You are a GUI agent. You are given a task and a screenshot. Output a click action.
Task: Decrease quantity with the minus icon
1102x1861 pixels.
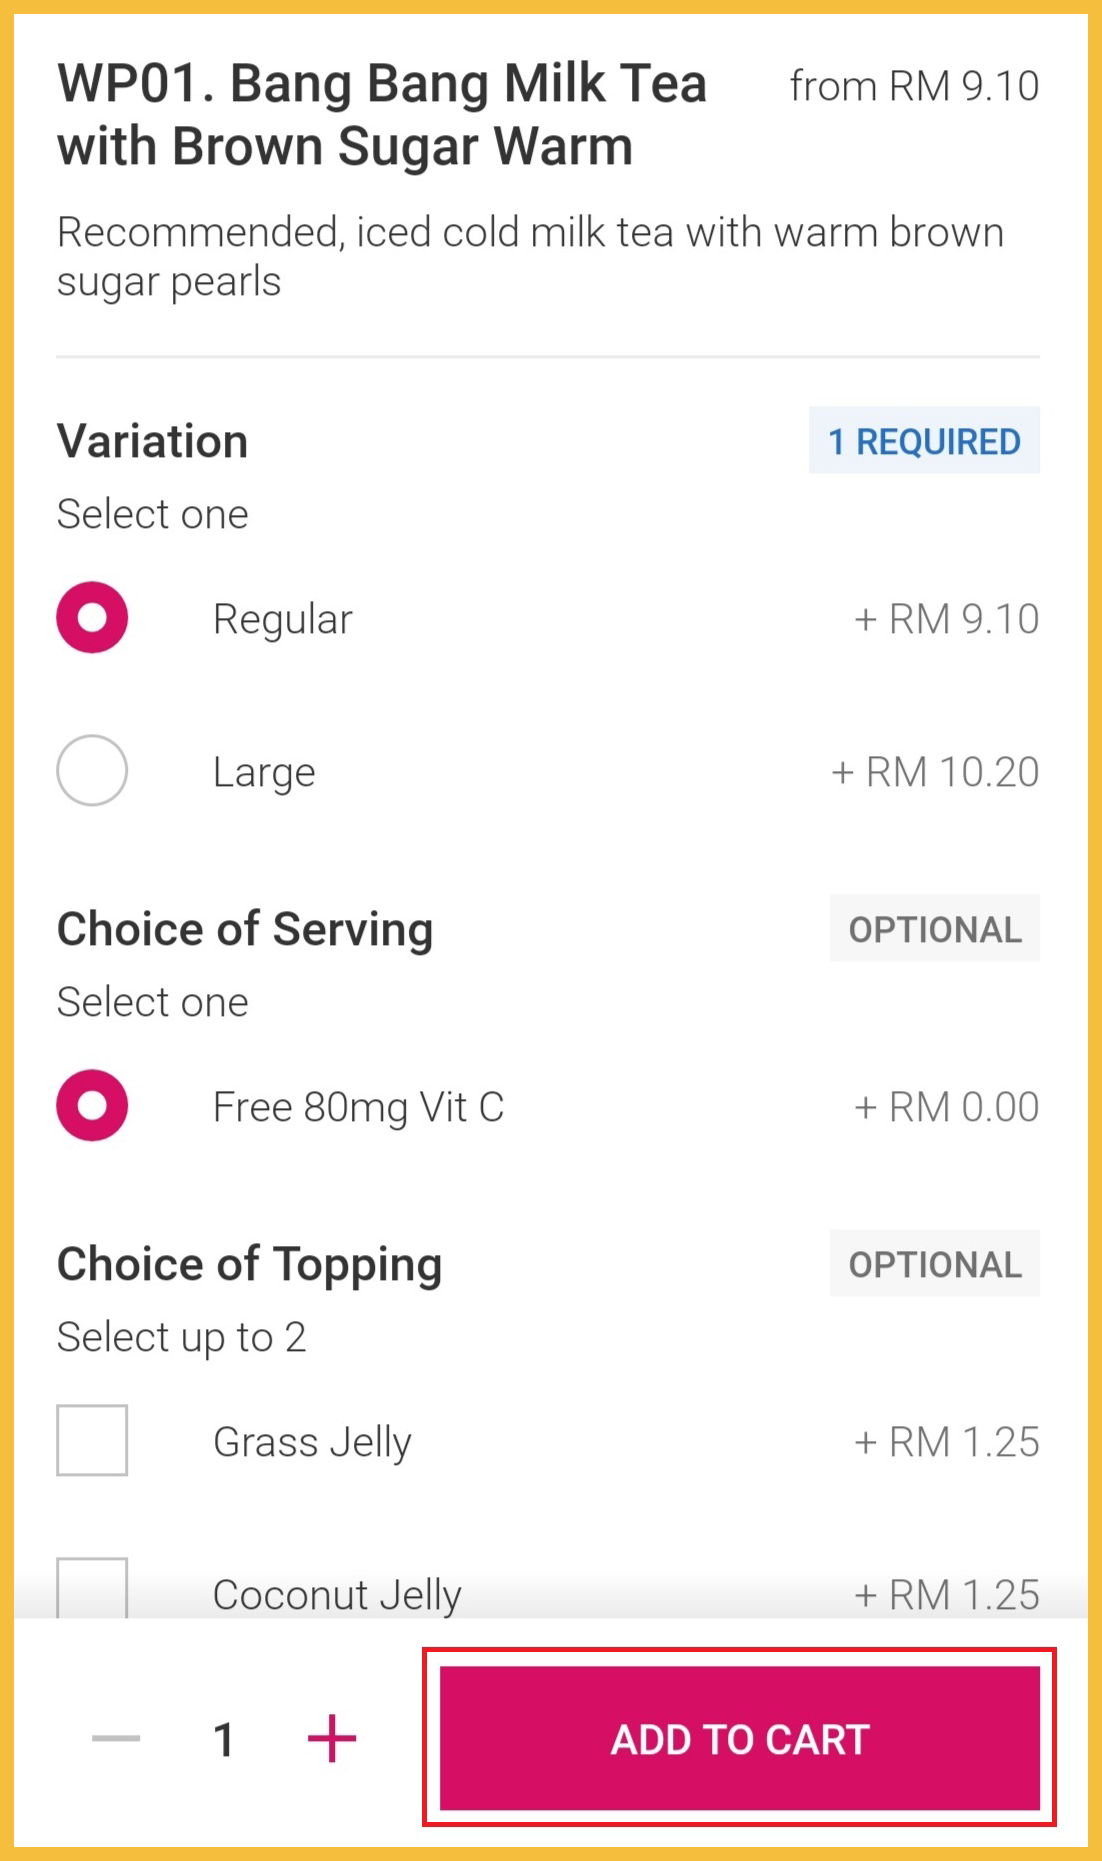click(x=116, y=1738)
